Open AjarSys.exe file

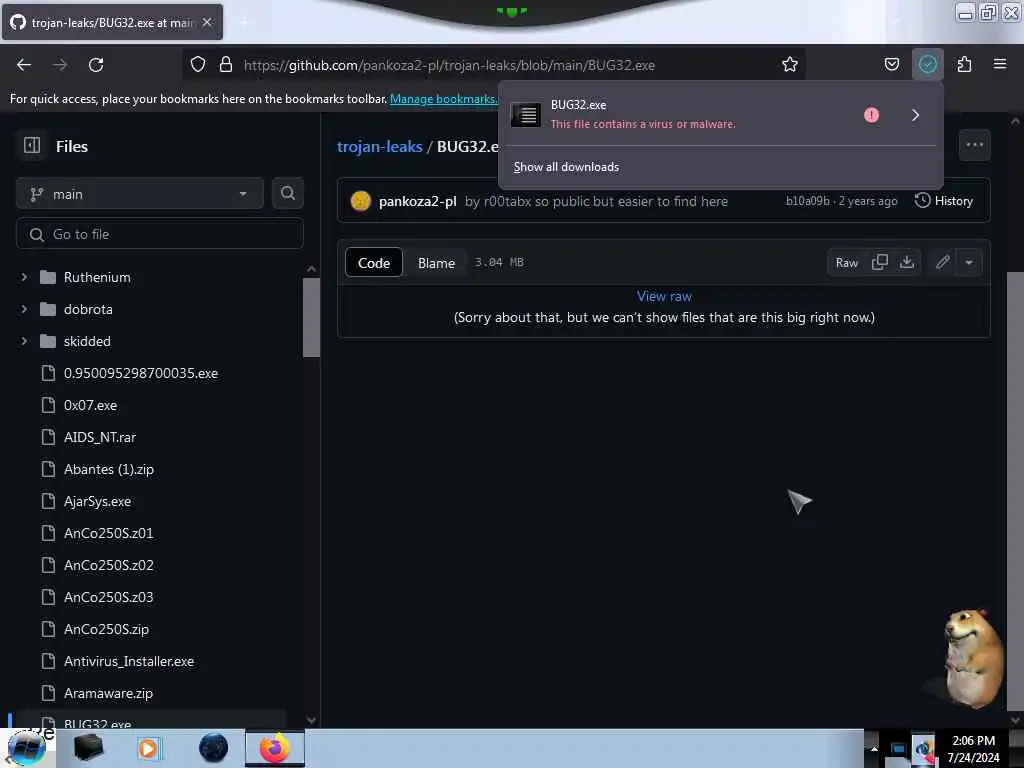pos(97,501)
